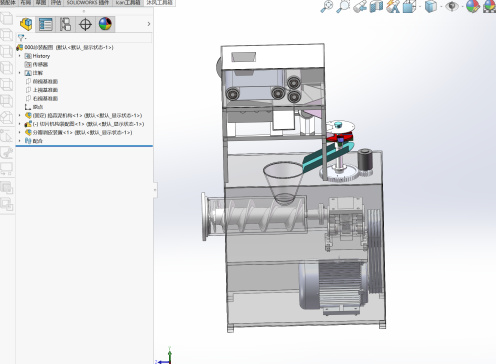496x364 pixels.
Task: Select the 上视基准面 plane in tree
Action: [x=45, y=90]
